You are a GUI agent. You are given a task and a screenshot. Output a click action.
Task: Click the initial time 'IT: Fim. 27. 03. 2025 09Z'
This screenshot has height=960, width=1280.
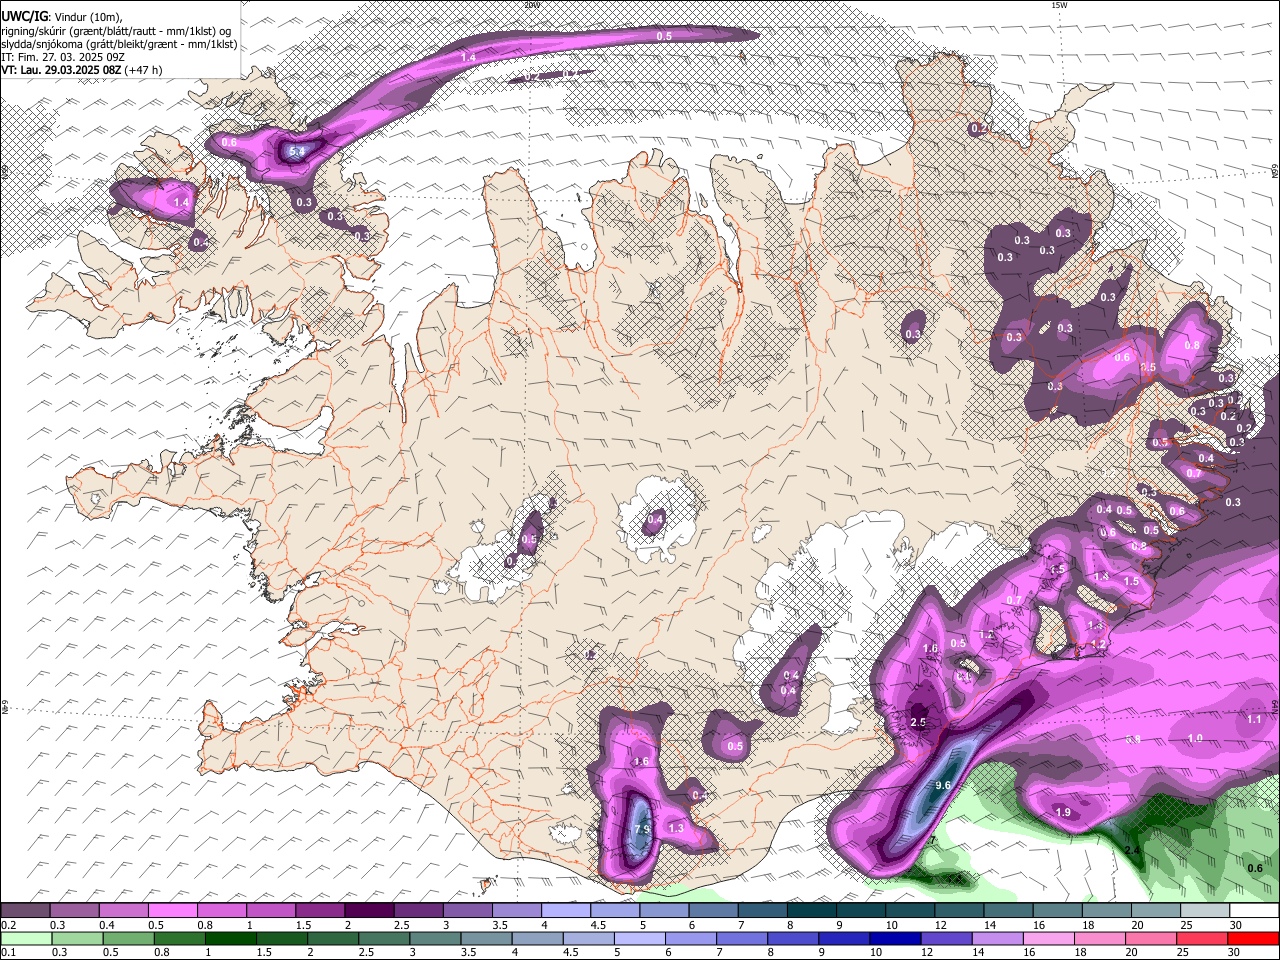[x=63, y=57]
